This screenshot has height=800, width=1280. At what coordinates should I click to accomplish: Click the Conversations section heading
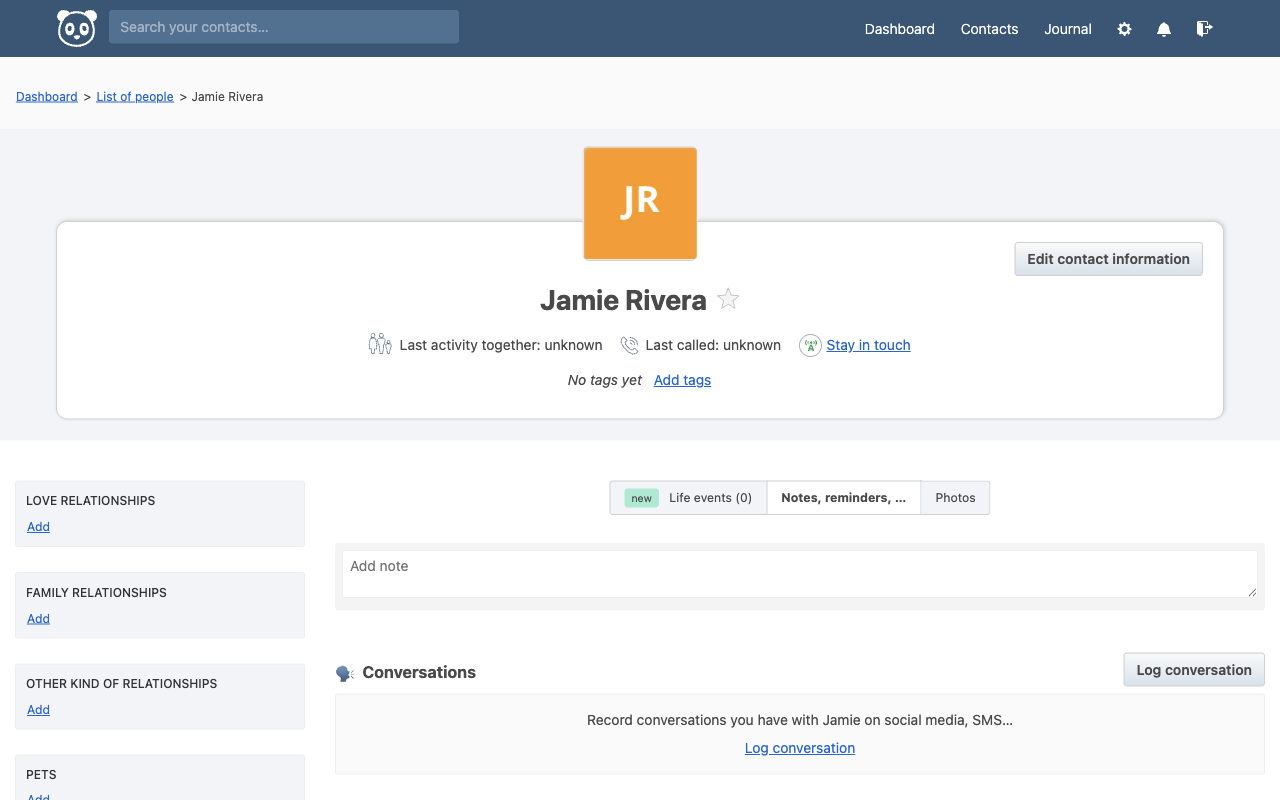(419, 672)
